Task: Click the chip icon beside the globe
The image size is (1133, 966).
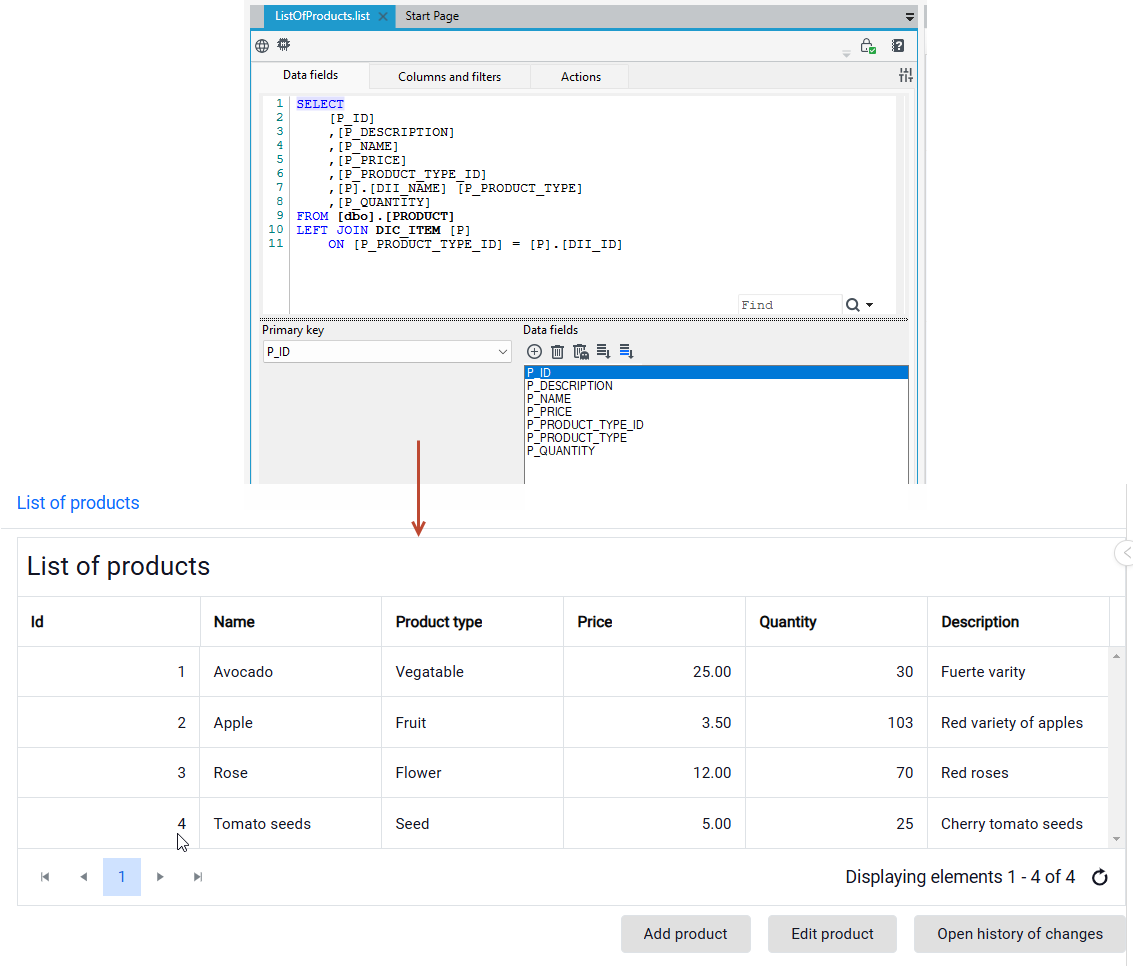Action: click(x=284, y=45)
